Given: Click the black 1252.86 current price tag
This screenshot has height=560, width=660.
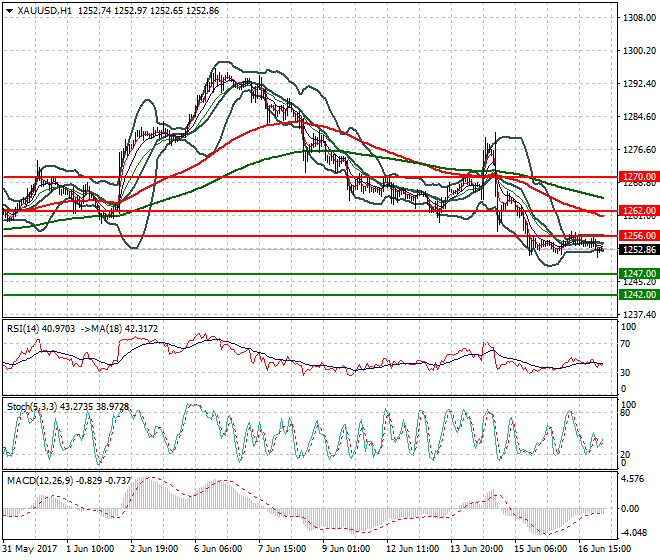Looking at the screenshot, I should [638, 250].
